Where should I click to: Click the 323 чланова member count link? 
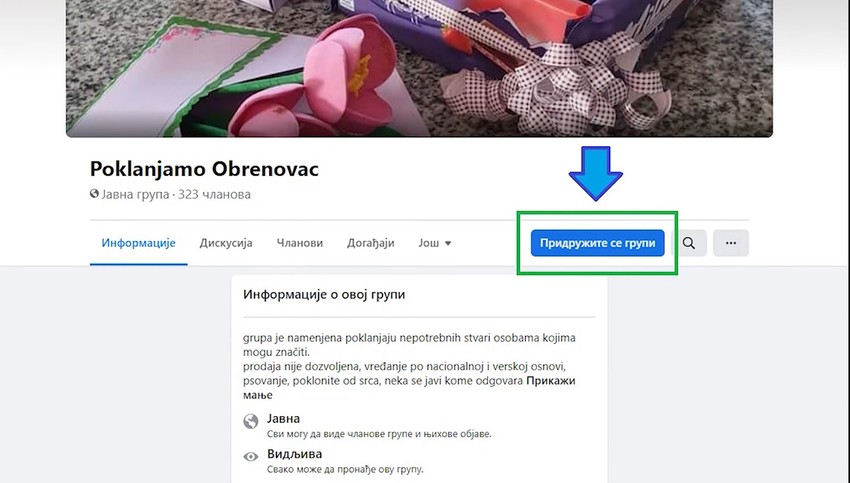pyautogui.click(x=214, y=194)
